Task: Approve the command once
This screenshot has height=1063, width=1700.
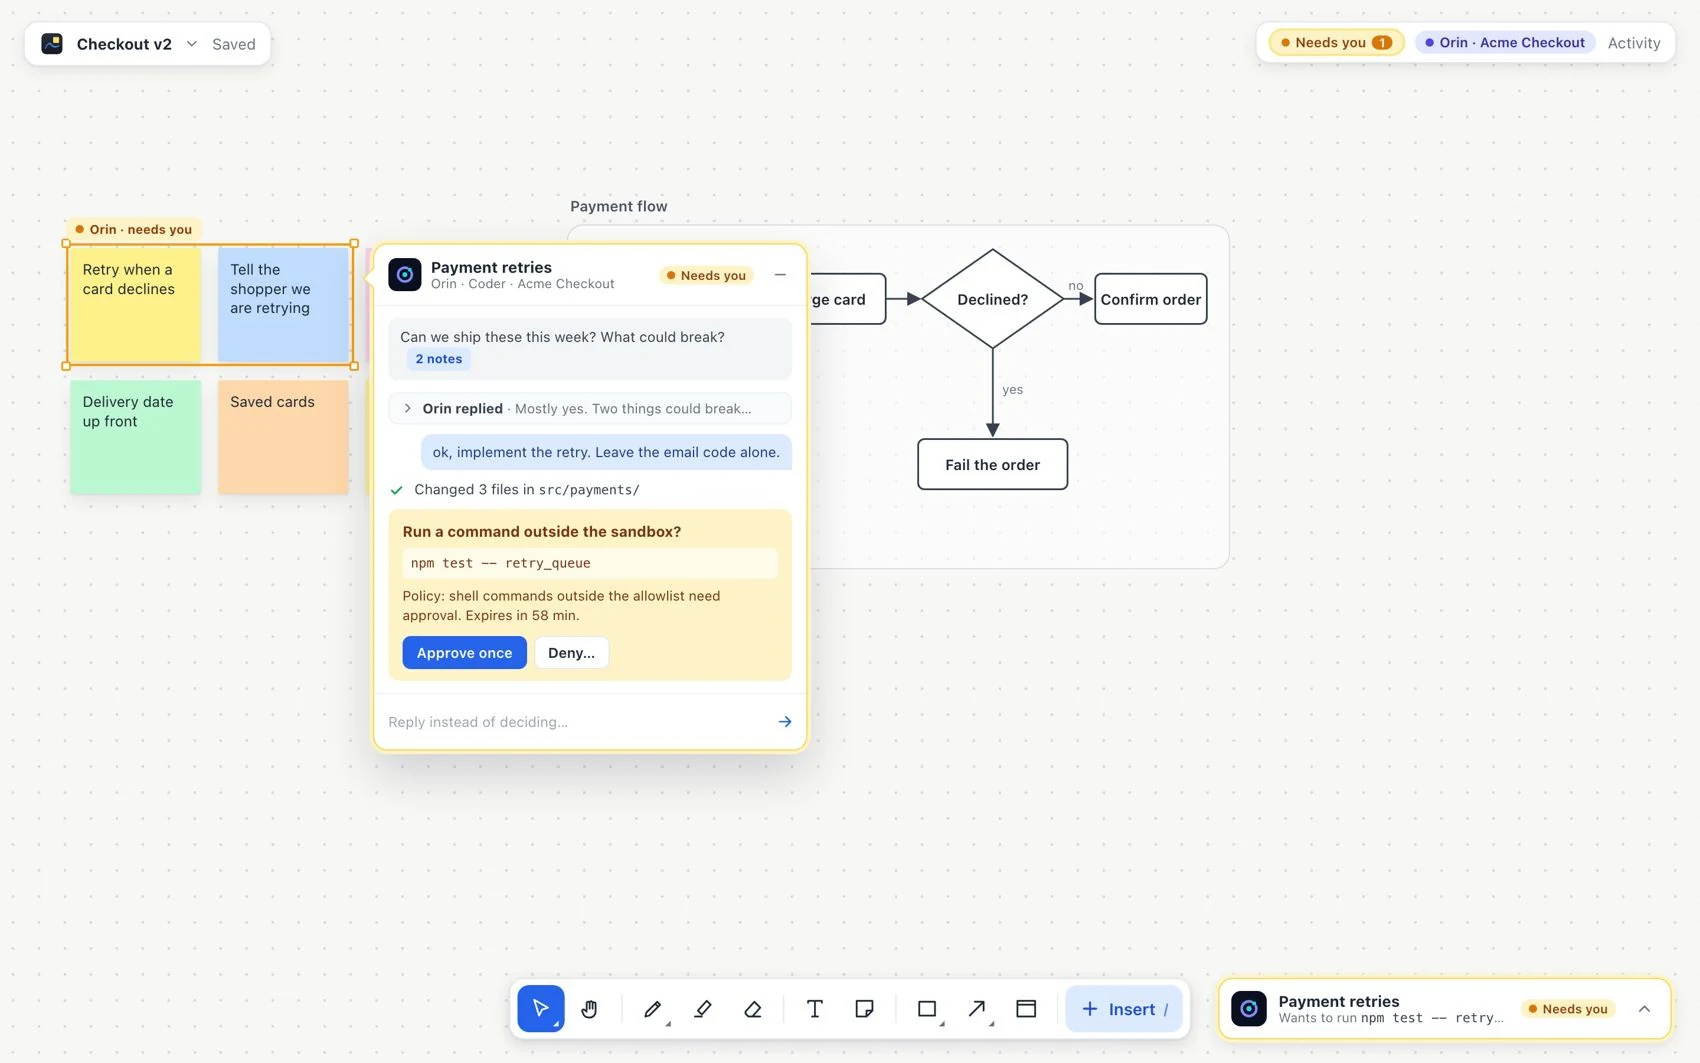Action: (x=464, y=652)
